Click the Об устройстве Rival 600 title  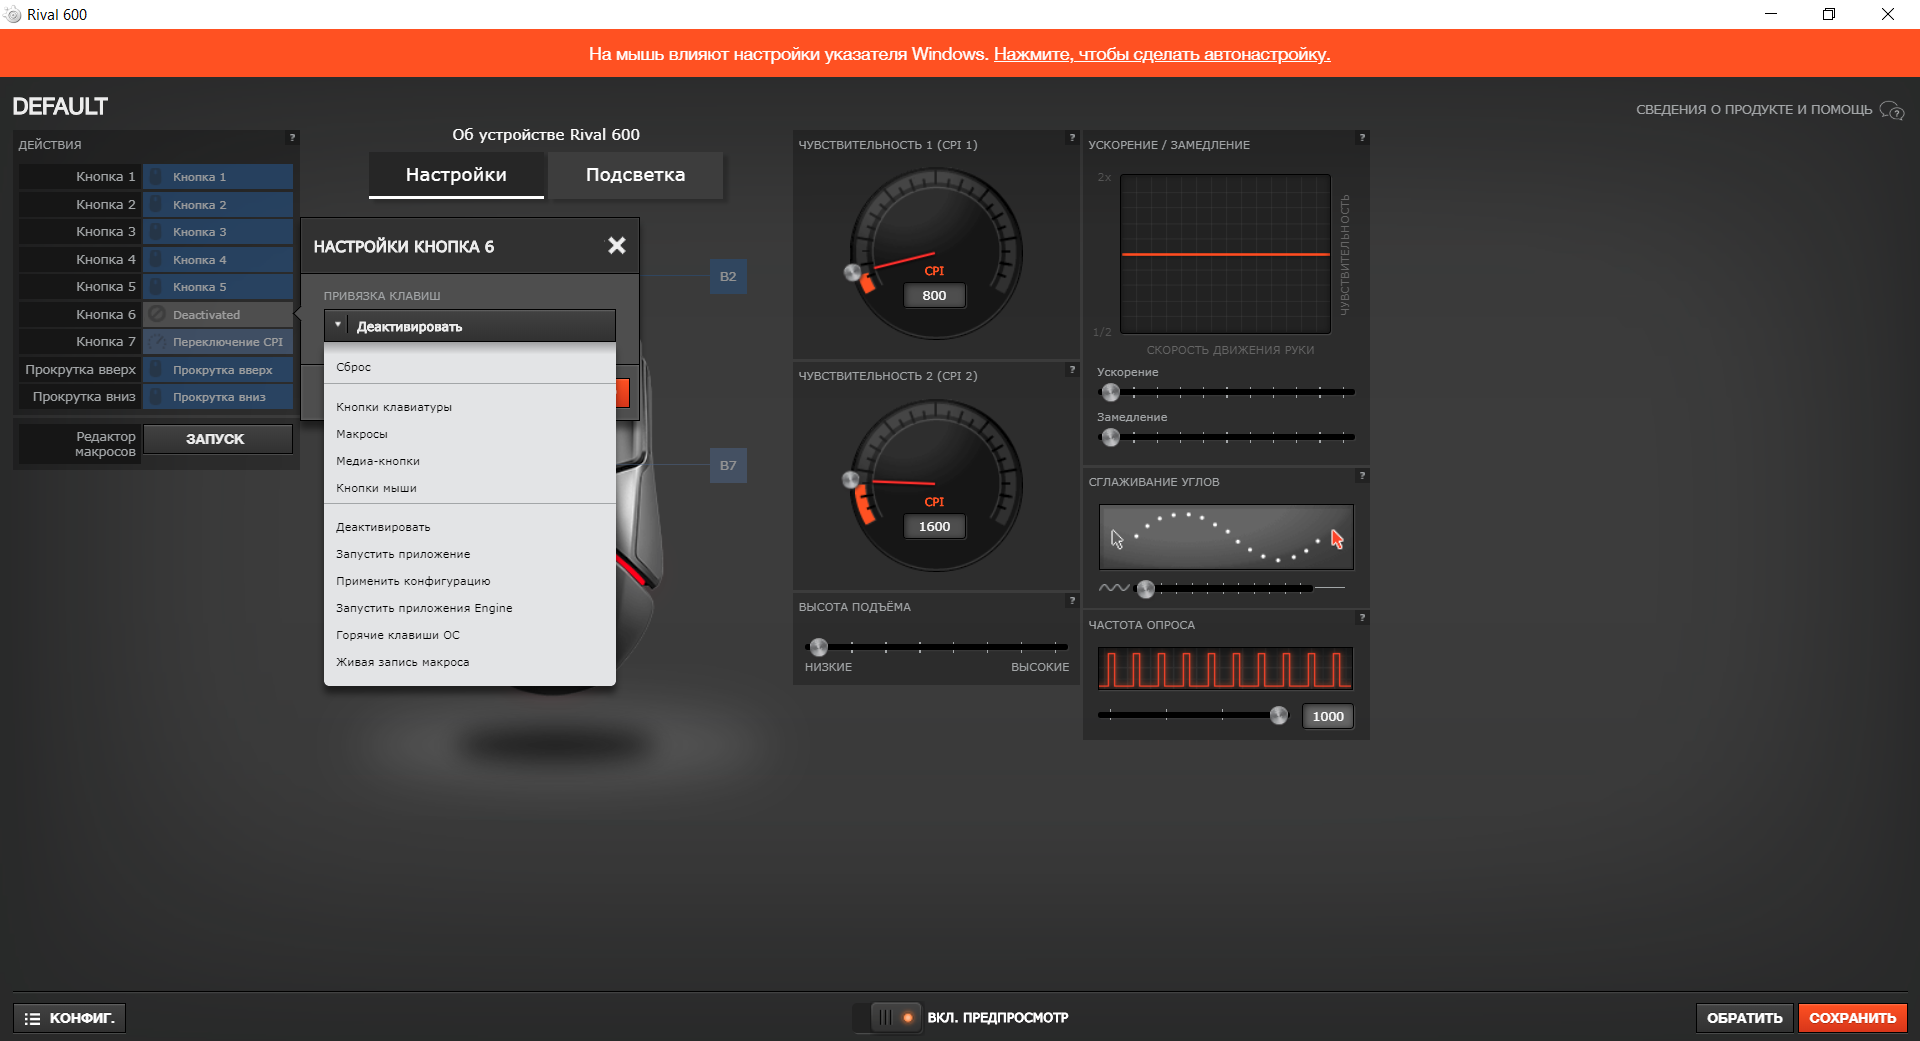tap(546, 135)
